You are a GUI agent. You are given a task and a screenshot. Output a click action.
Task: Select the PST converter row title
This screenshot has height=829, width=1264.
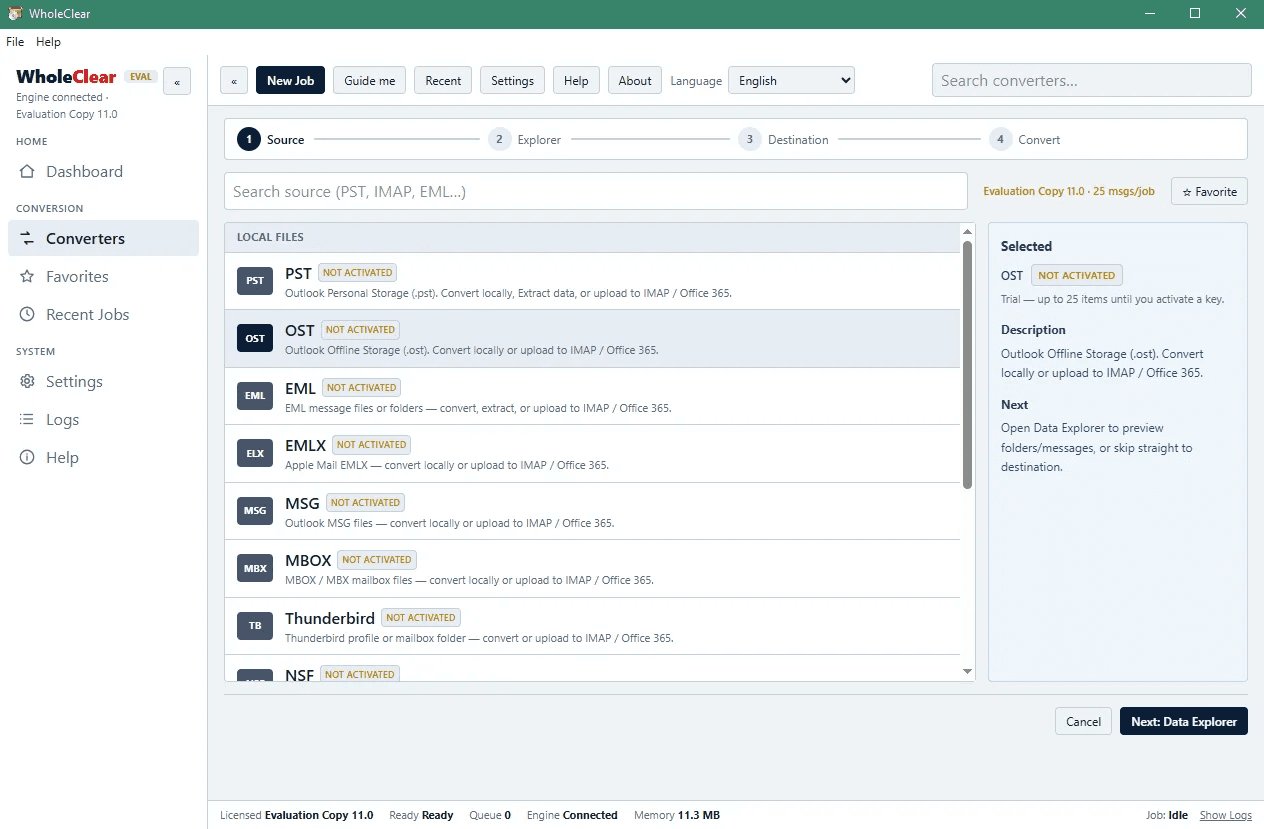(298, 273)
